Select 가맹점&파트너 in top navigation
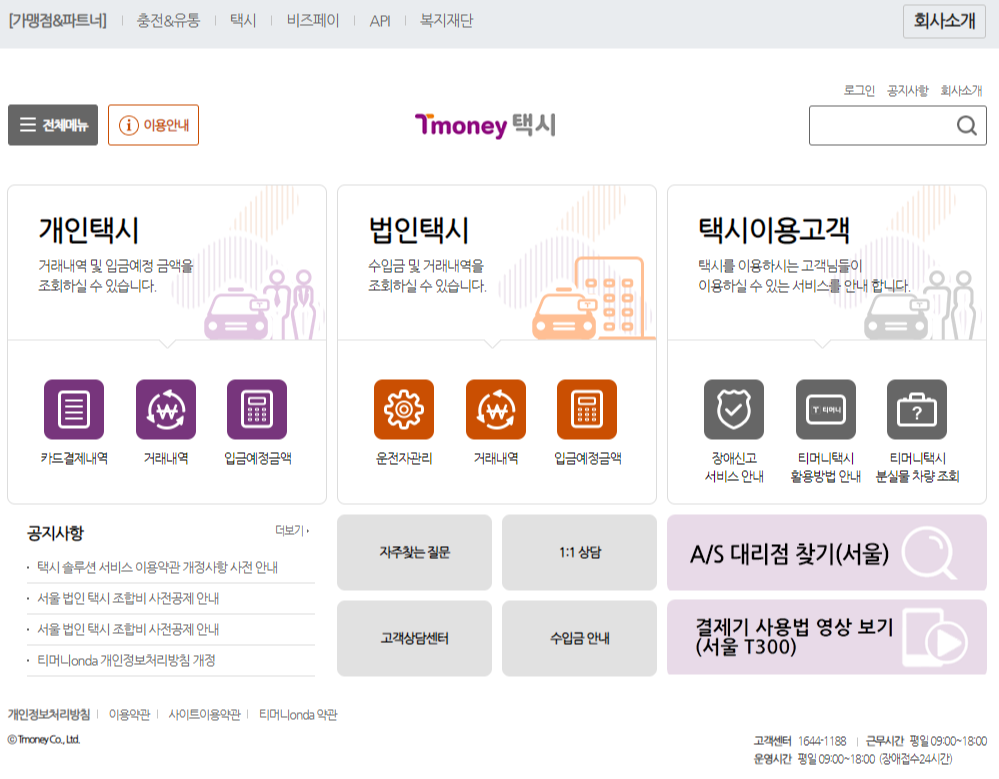999x779 pixels. 57,21
